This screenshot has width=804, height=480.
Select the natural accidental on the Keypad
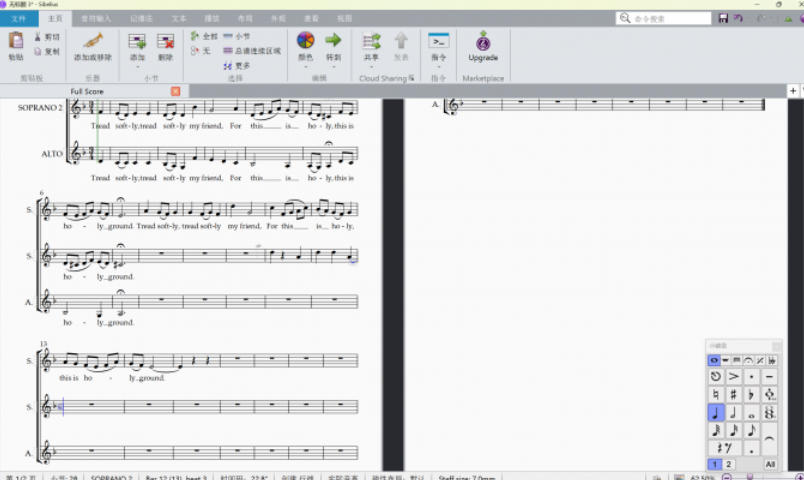pyautogui.click(x=716, y=394)
